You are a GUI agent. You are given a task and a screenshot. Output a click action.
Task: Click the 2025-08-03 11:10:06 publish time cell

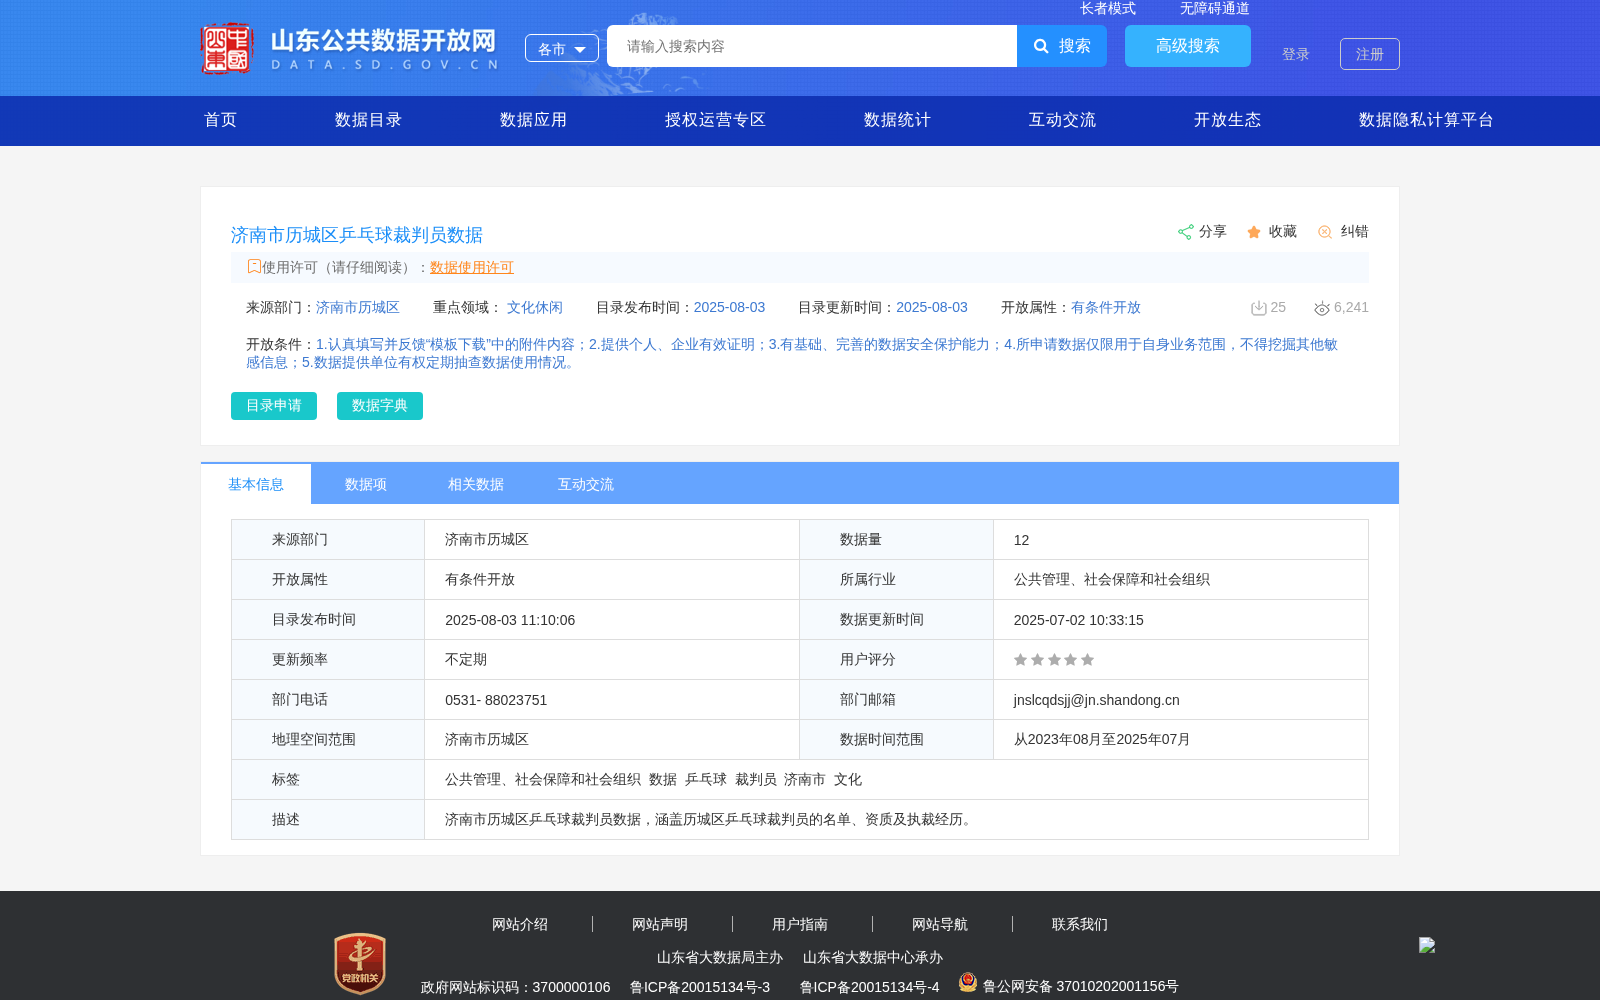click(612, 620)
